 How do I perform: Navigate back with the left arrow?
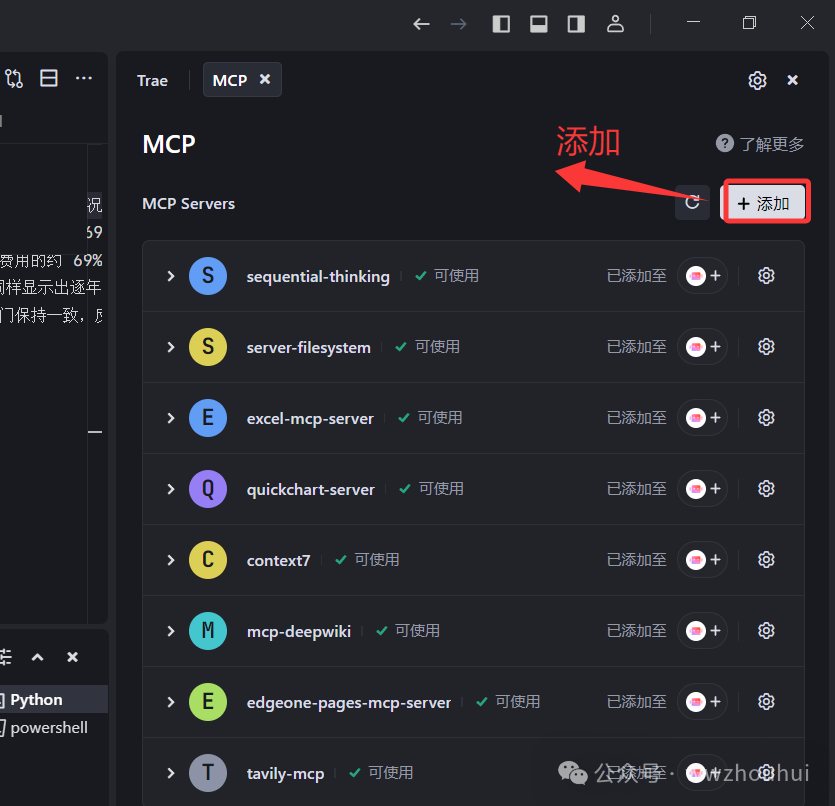[421, 24]
